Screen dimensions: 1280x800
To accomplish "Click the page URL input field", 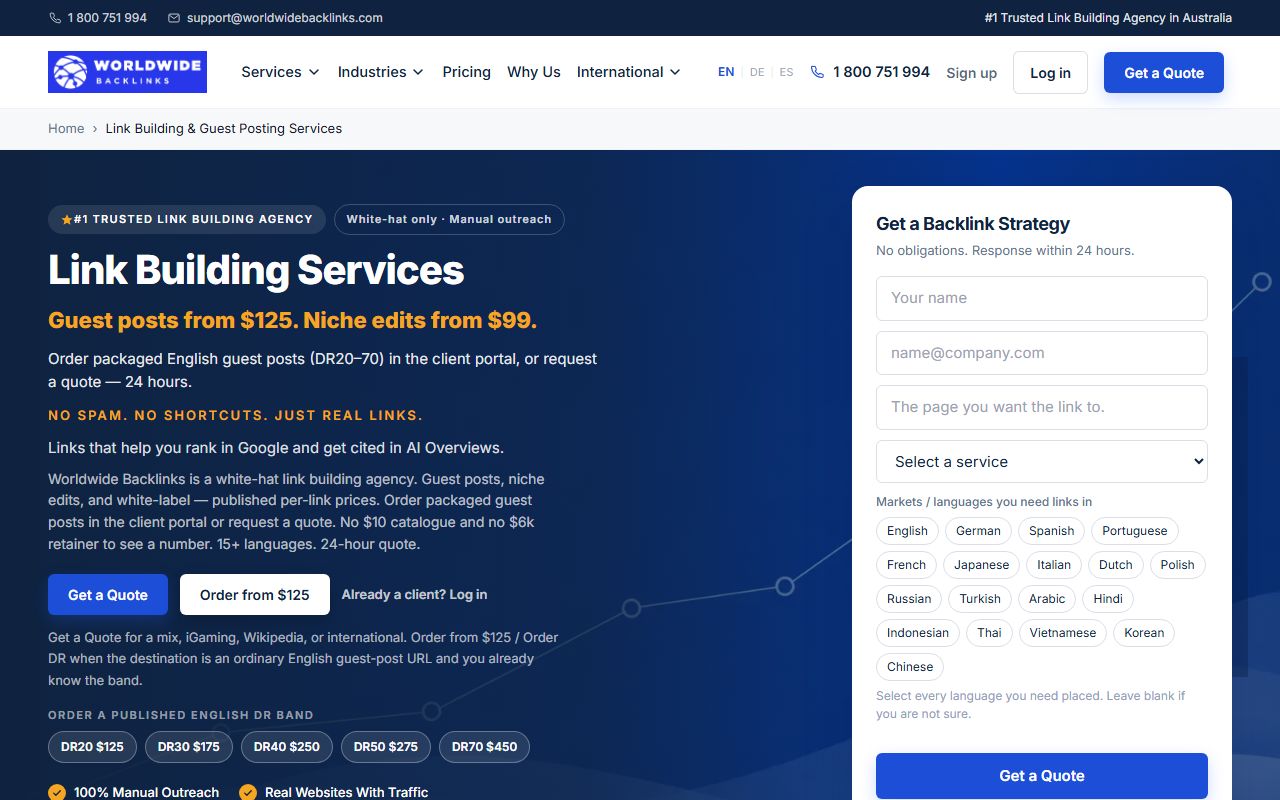I will (1042, 407).
